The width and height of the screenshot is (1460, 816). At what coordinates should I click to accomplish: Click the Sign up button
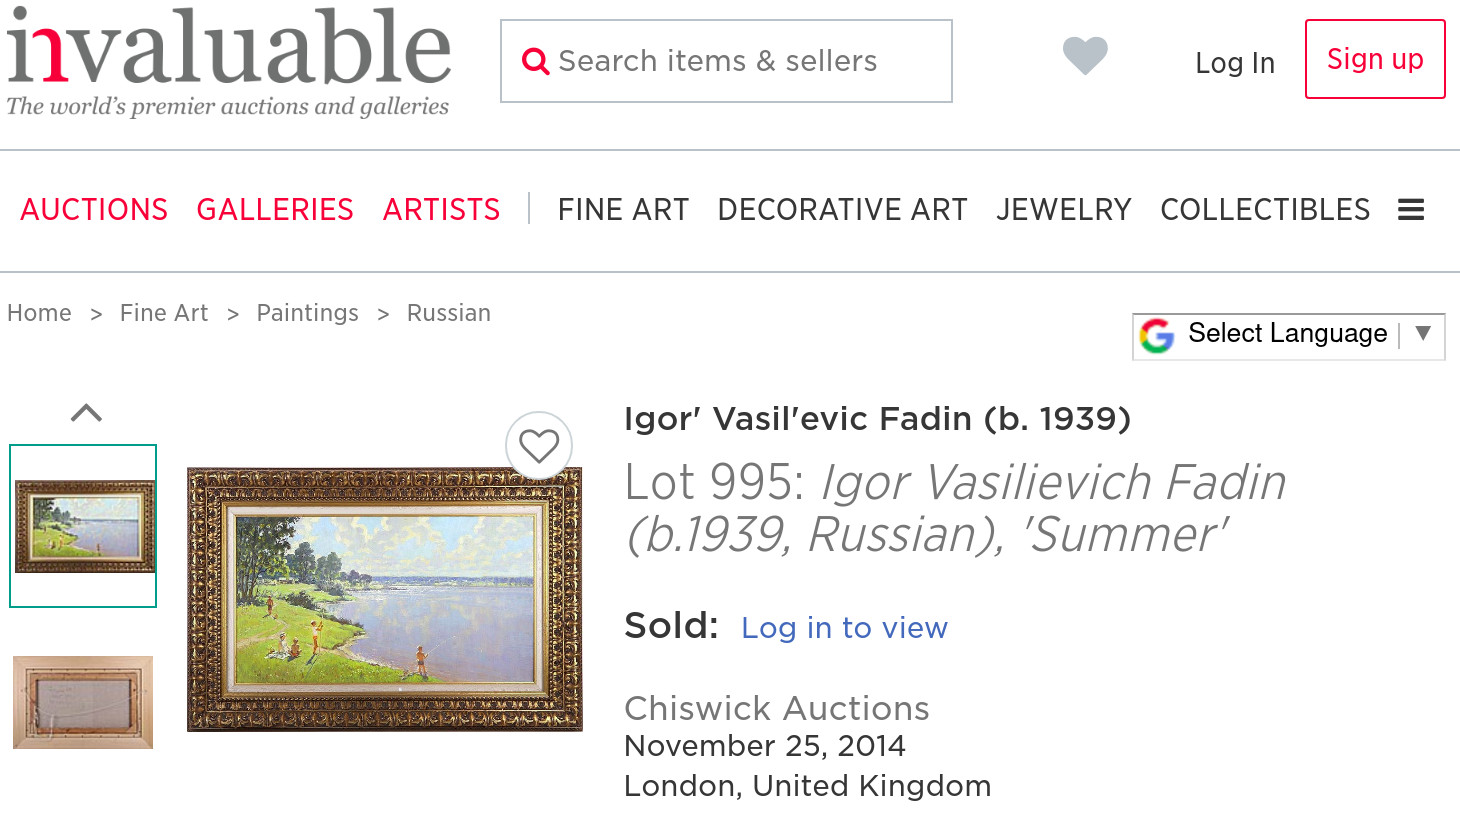[x=1375, y=60]
